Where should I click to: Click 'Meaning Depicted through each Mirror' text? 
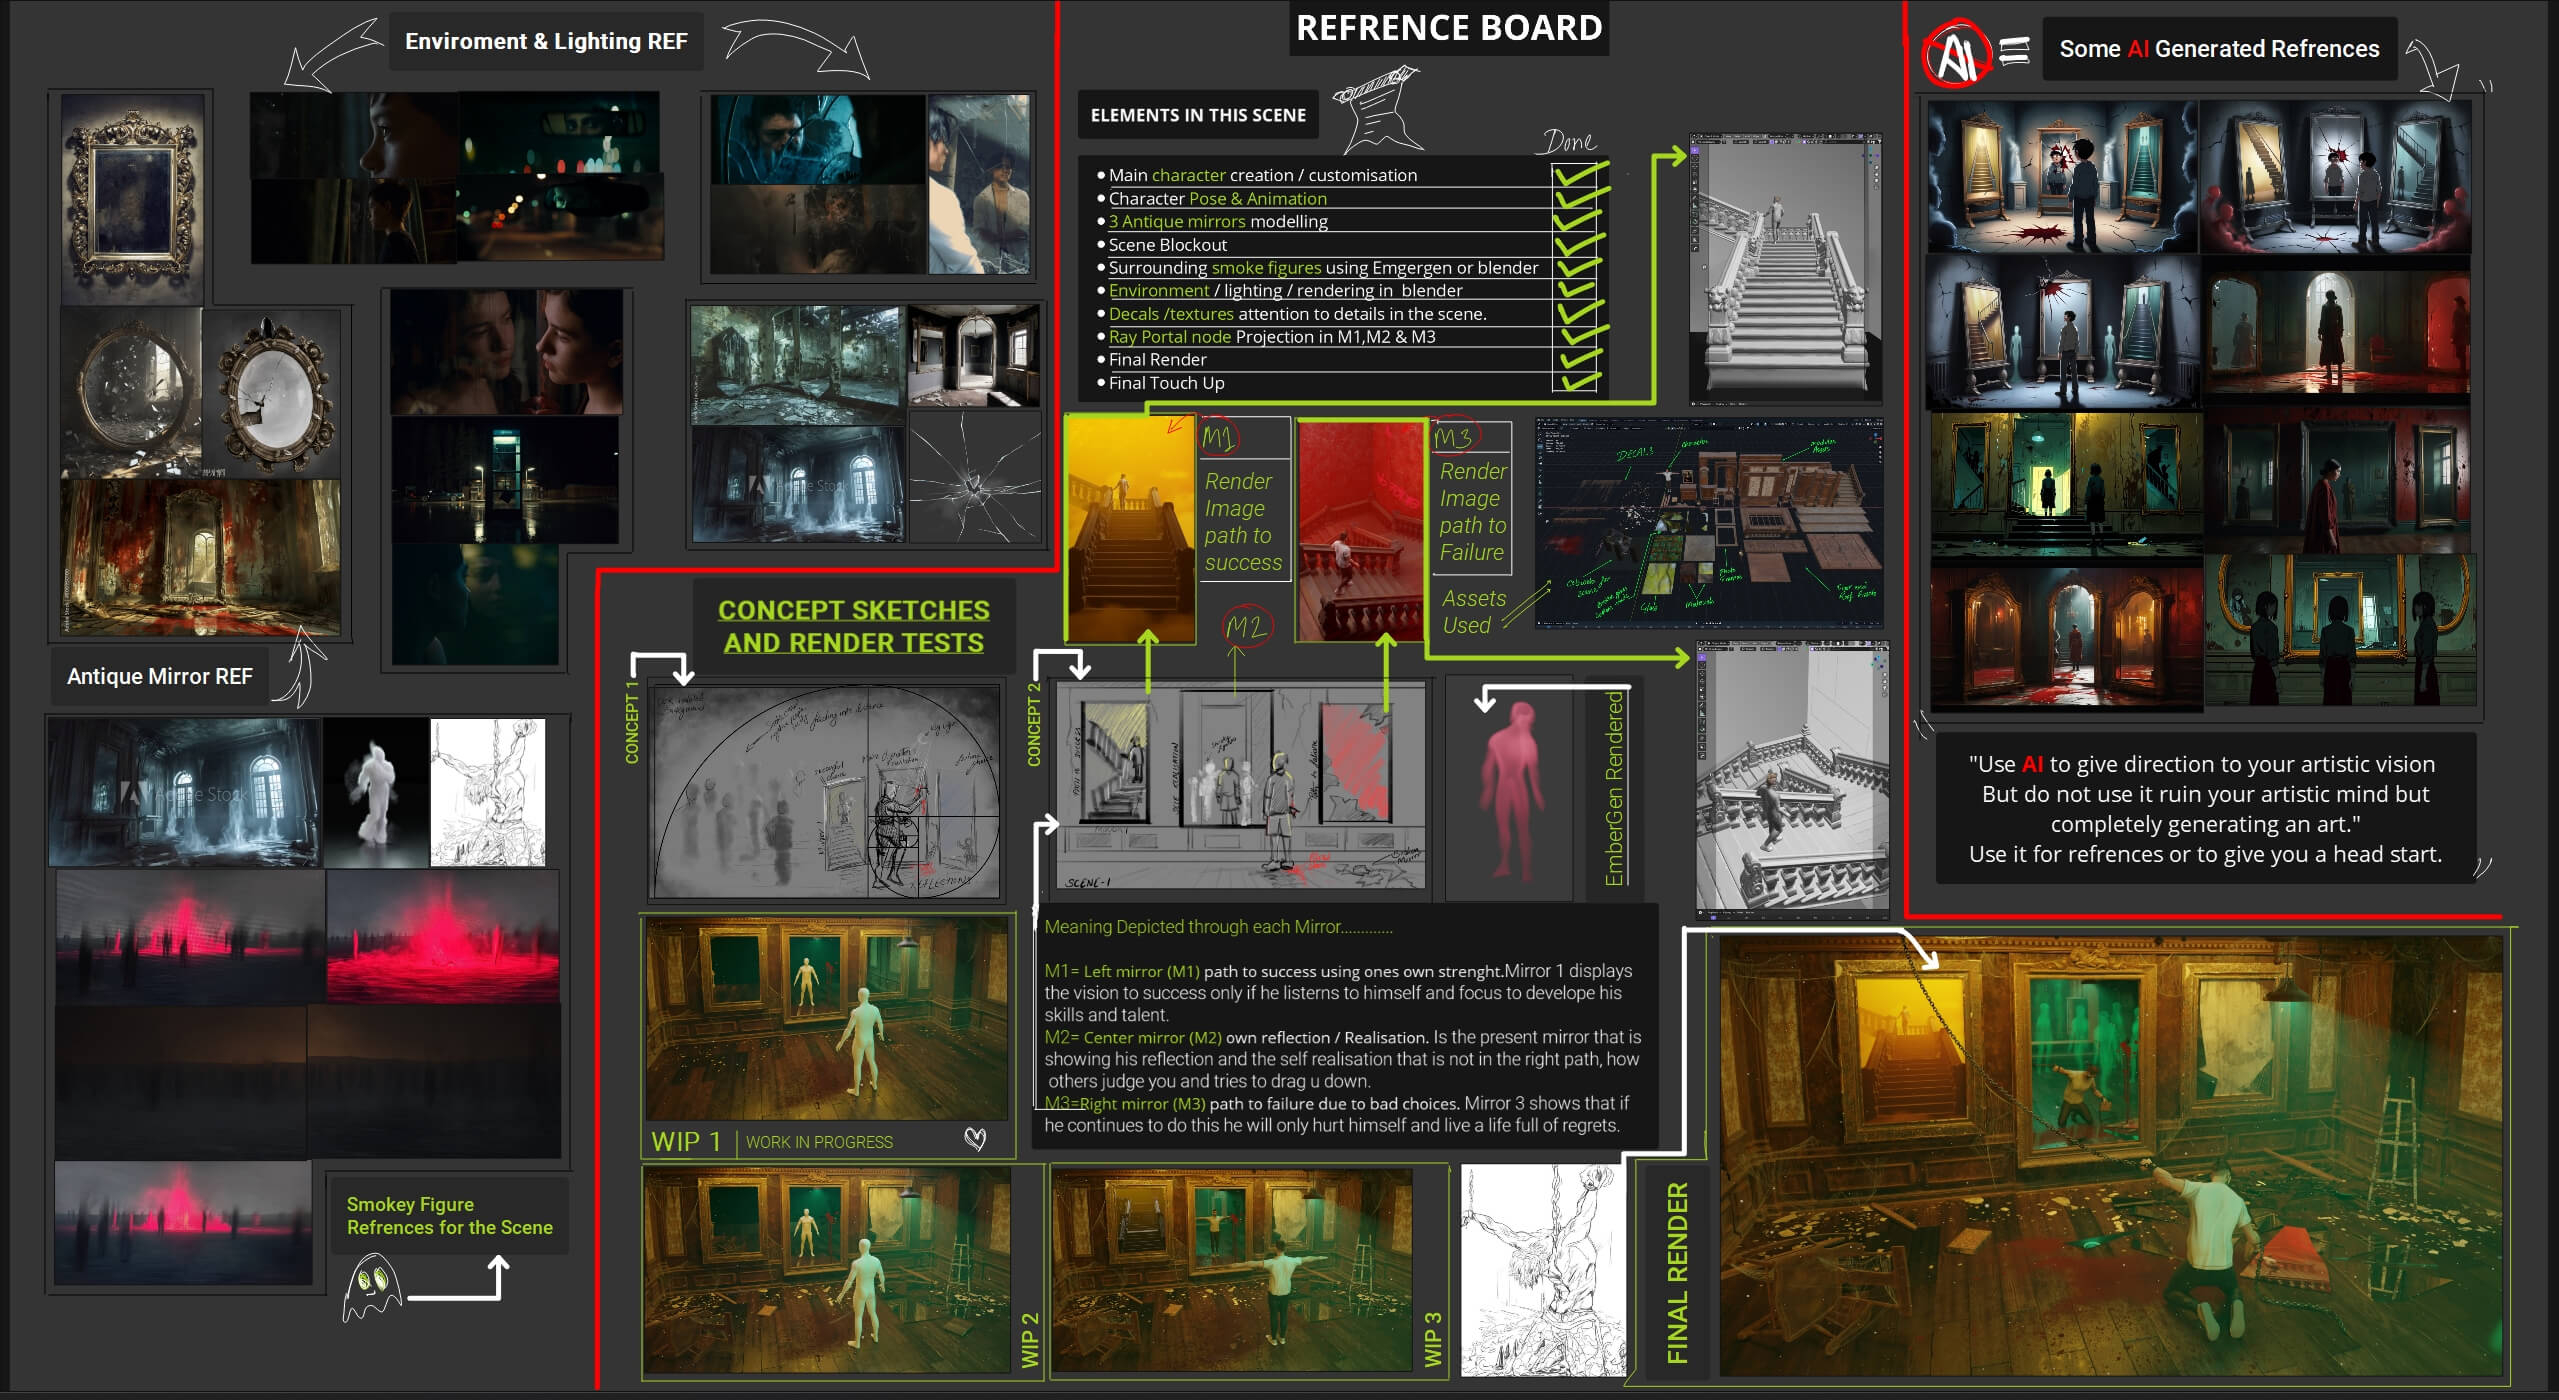coord(1218,927)
